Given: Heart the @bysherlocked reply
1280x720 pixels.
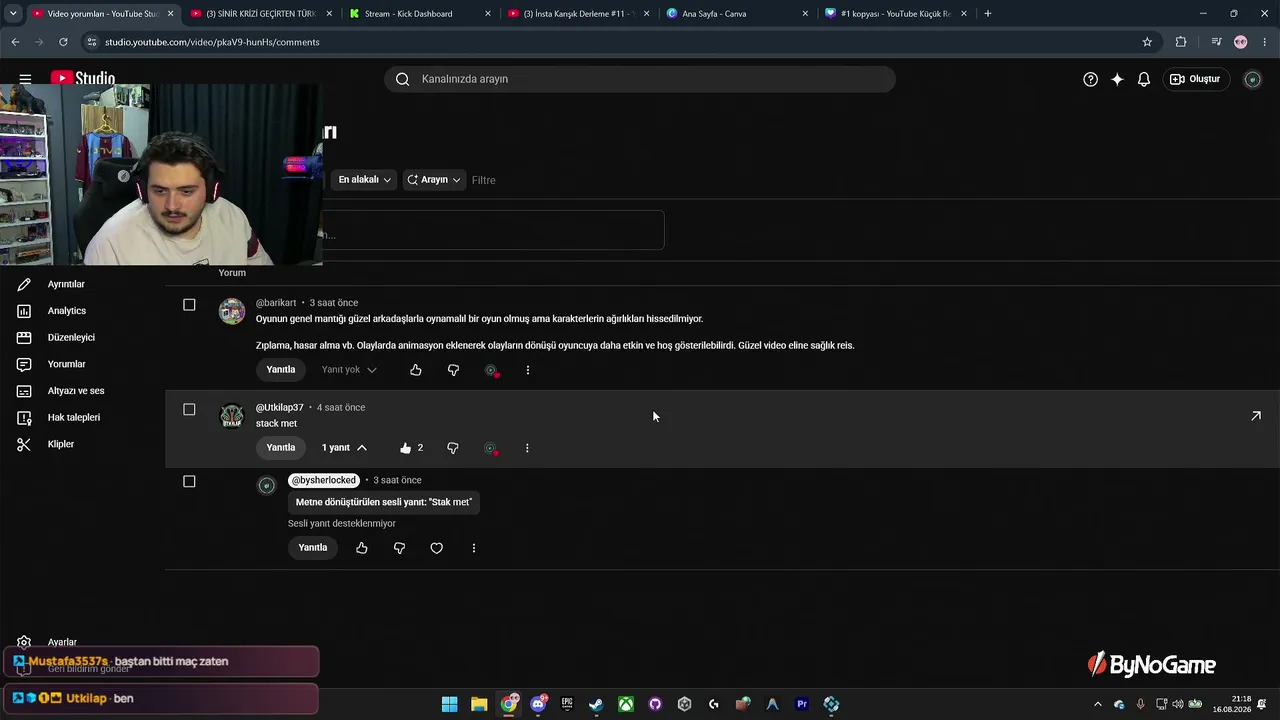Looking at the screenshot, I should pos(436,548).
